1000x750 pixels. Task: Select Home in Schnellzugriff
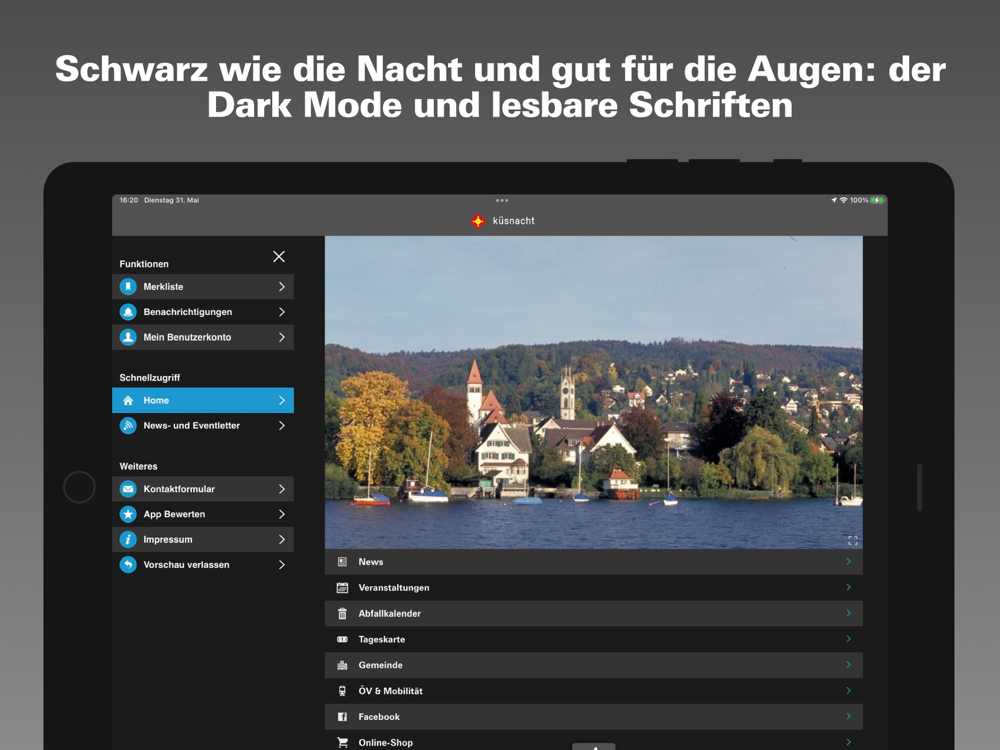[203, 401]
